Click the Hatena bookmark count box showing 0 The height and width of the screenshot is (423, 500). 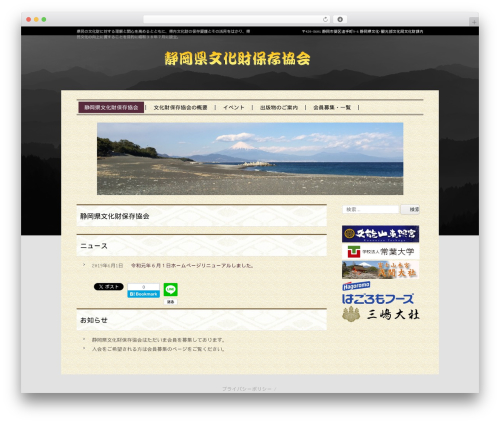pyautogui.click(x=144, y=287)
